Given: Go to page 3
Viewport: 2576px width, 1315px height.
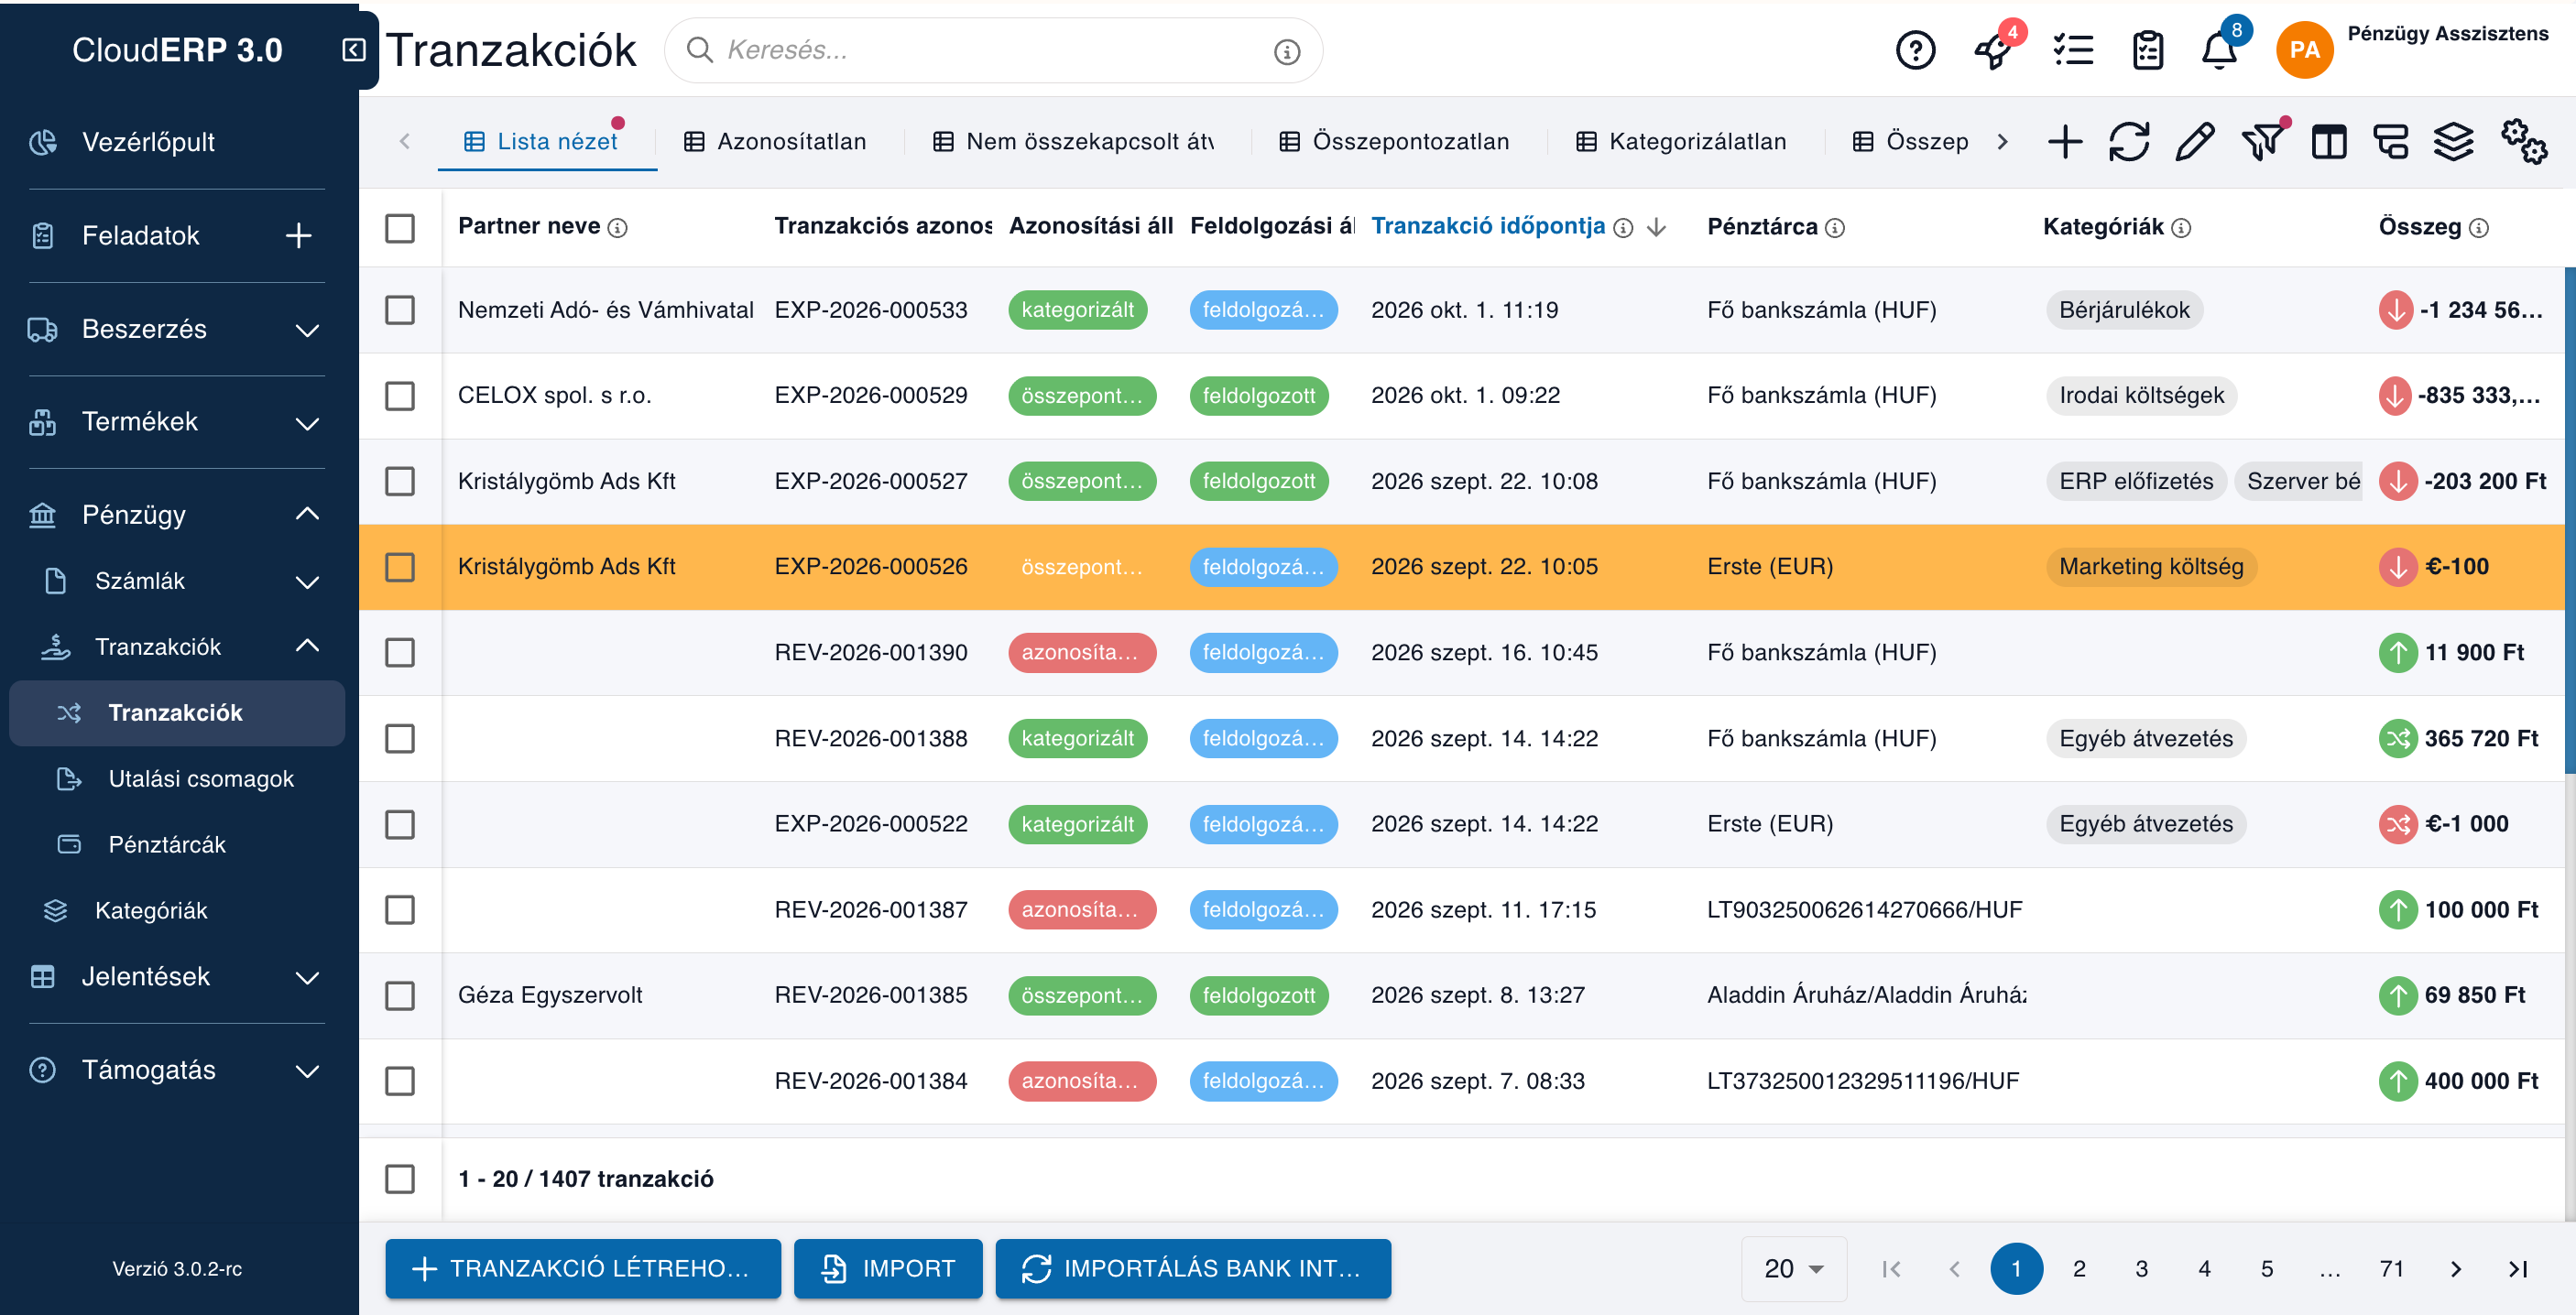Looking at the screenshot, I should point(2141,1269).
